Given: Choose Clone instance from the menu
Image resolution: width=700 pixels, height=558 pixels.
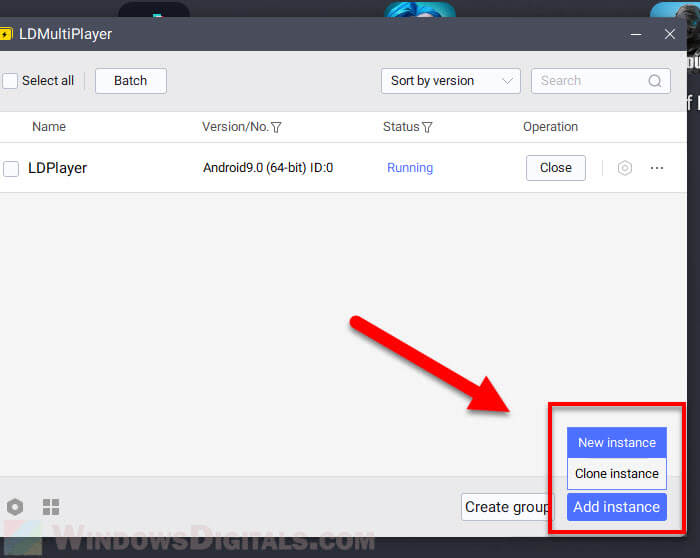Looking at the screenshot, I should coord(617,473).
